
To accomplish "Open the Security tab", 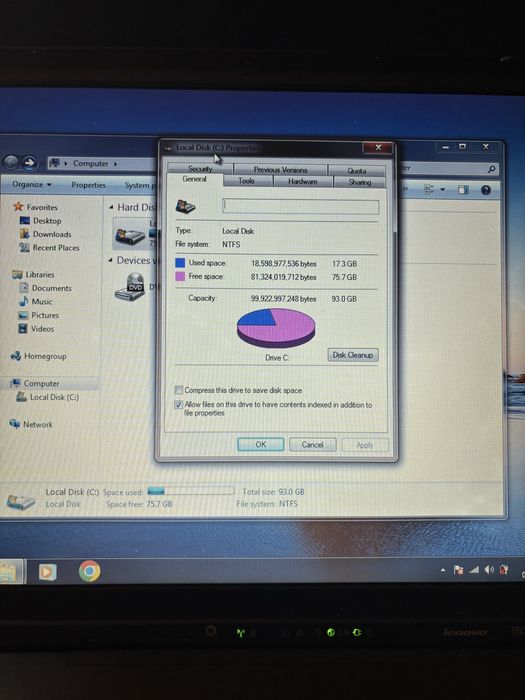I will pos(200,169).
